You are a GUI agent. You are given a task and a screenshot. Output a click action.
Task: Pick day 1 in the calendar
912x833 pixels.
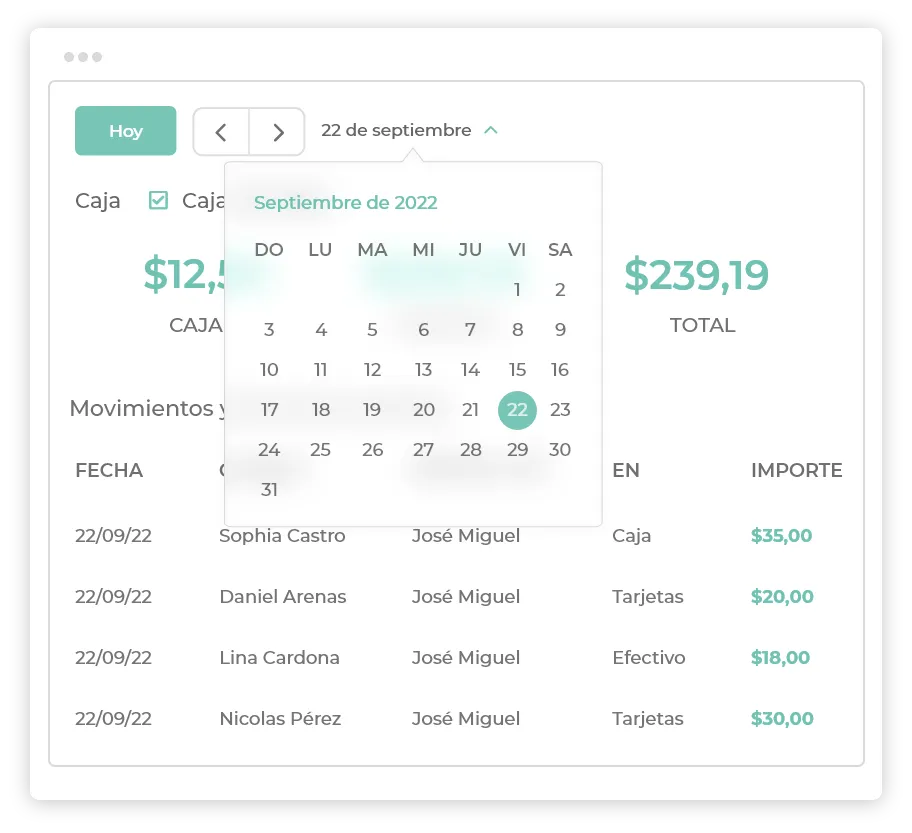[x=517, y=290]
